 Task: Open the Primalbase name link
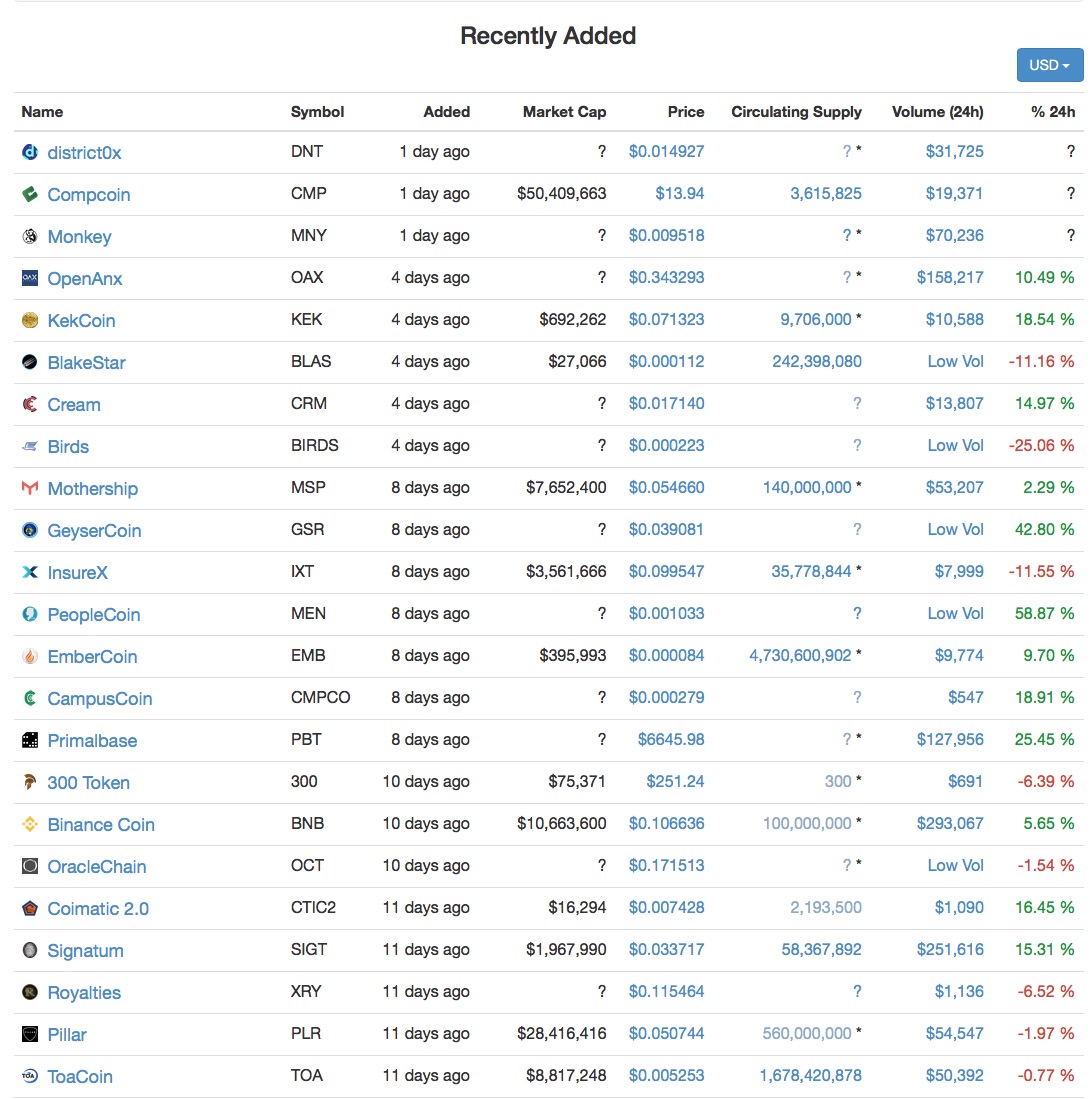click(93, 741)
